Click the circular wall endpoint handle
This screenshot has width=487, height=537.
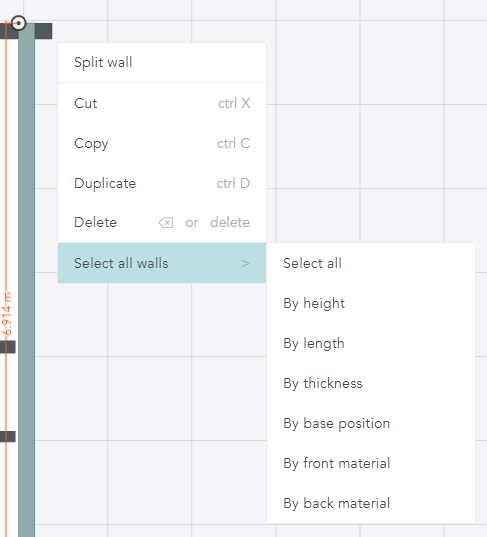click(x=18, y=23)
